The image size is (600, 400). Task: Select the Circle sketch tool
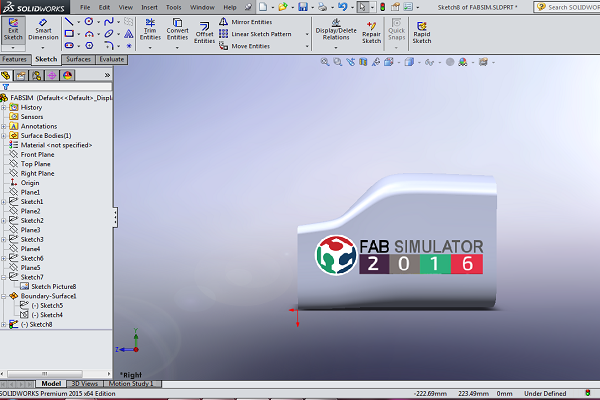point(89,22)
